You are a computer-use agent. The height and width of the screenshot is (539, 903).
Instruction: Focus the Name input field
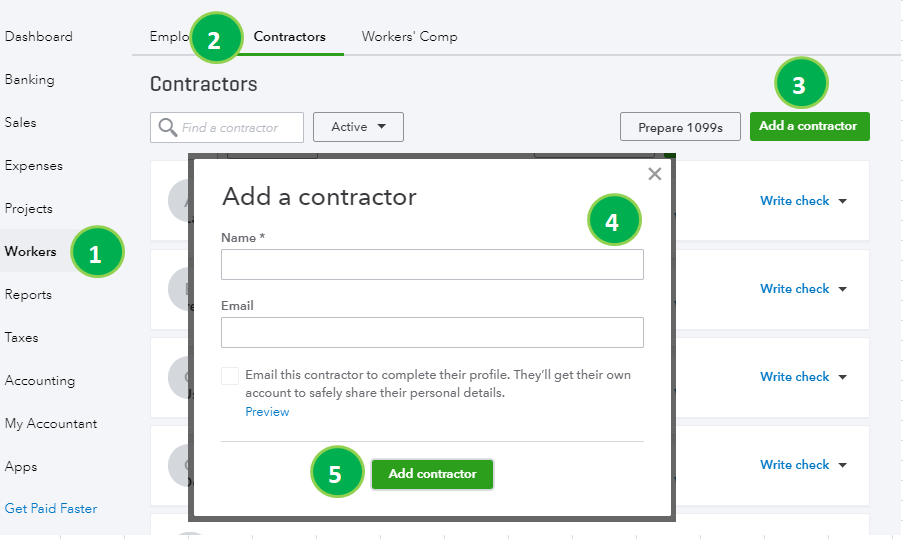(432, 265)
